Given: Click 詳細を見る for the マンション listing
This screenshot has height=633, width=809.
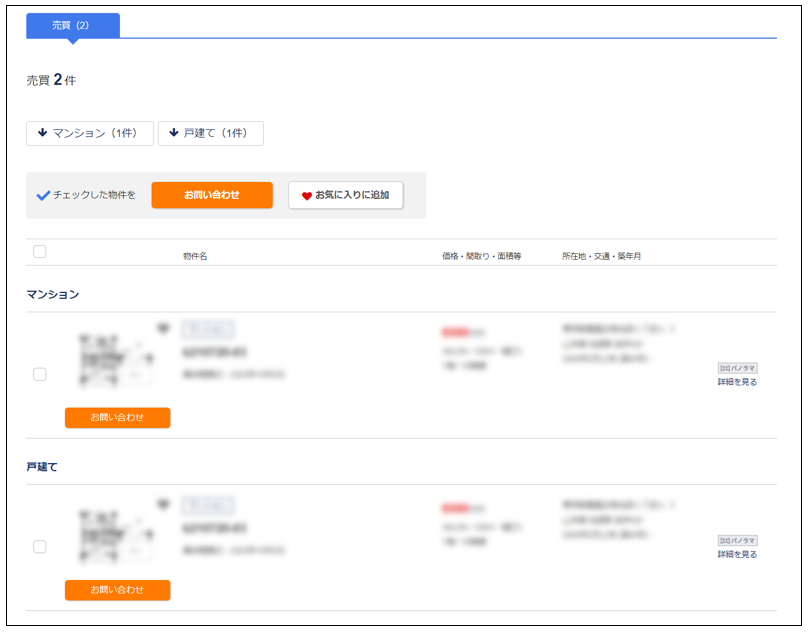Looking at the screenshot, I should click(737, 382).
